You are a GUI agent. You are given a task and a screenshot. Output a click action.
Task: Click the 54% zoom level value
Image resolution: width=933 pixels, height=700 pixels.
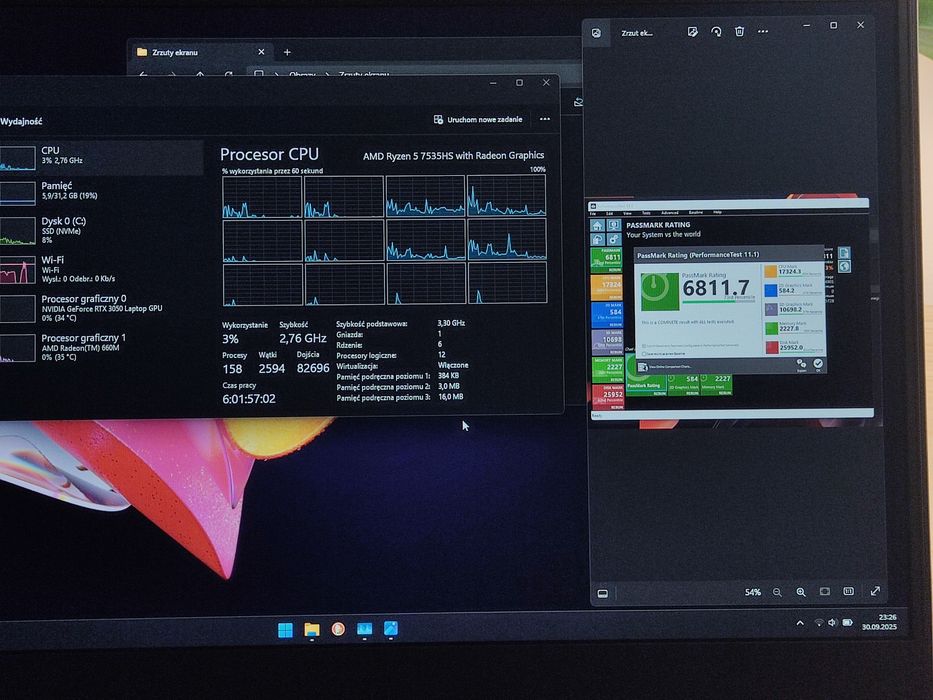tap(753, 592)
